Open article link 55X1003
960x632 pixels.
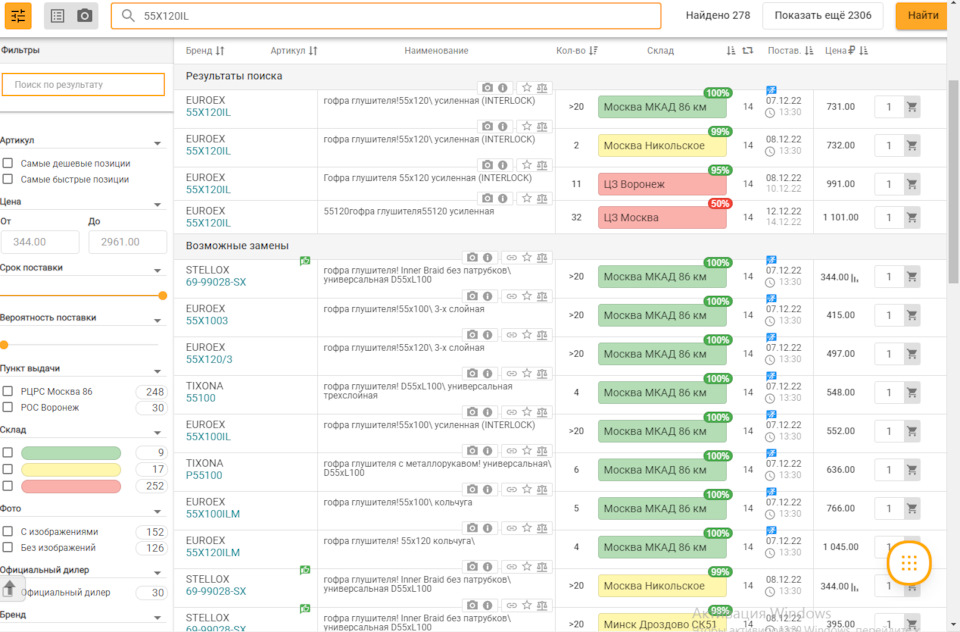click(x=207, y=321)
